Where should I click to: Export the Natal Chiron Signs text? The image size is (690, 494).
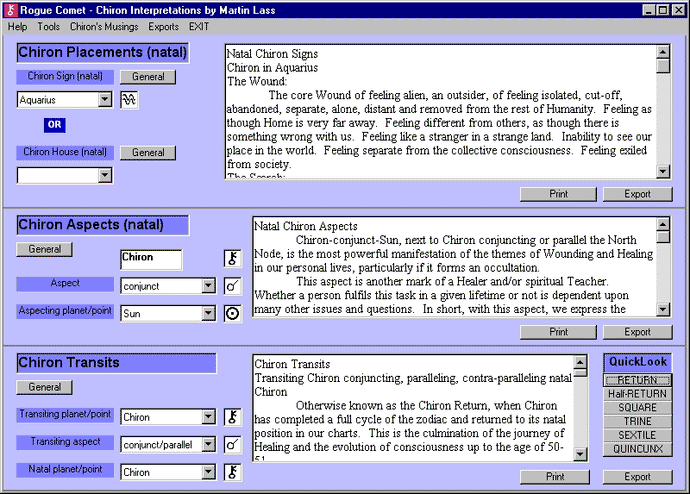click(637, 194)
